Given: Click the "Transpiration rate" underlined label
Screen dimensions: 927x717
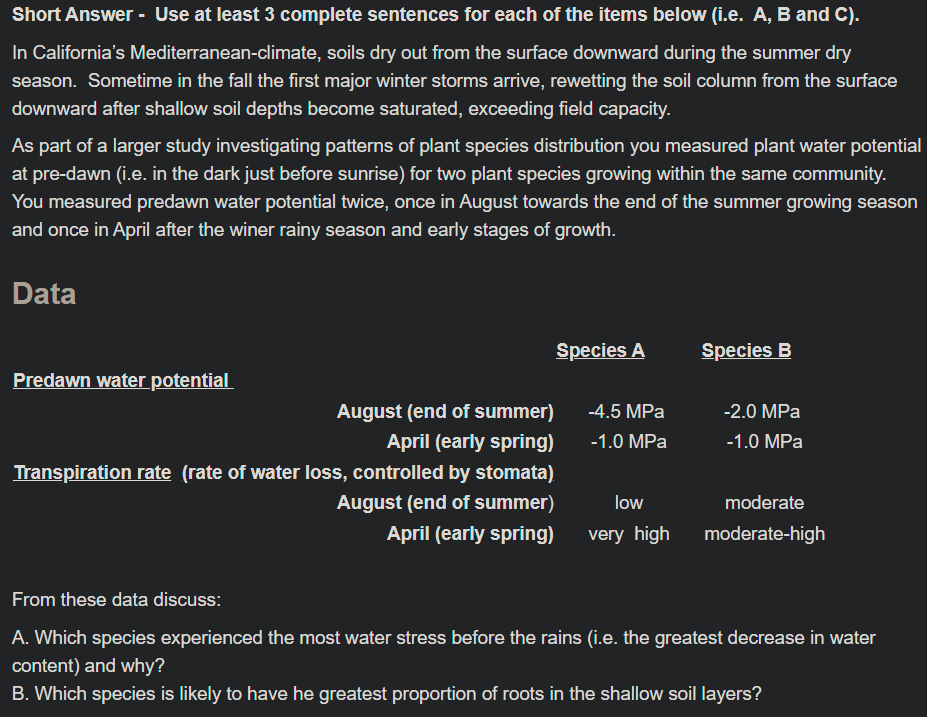Looking at the screenshot, I should point(92,472).
